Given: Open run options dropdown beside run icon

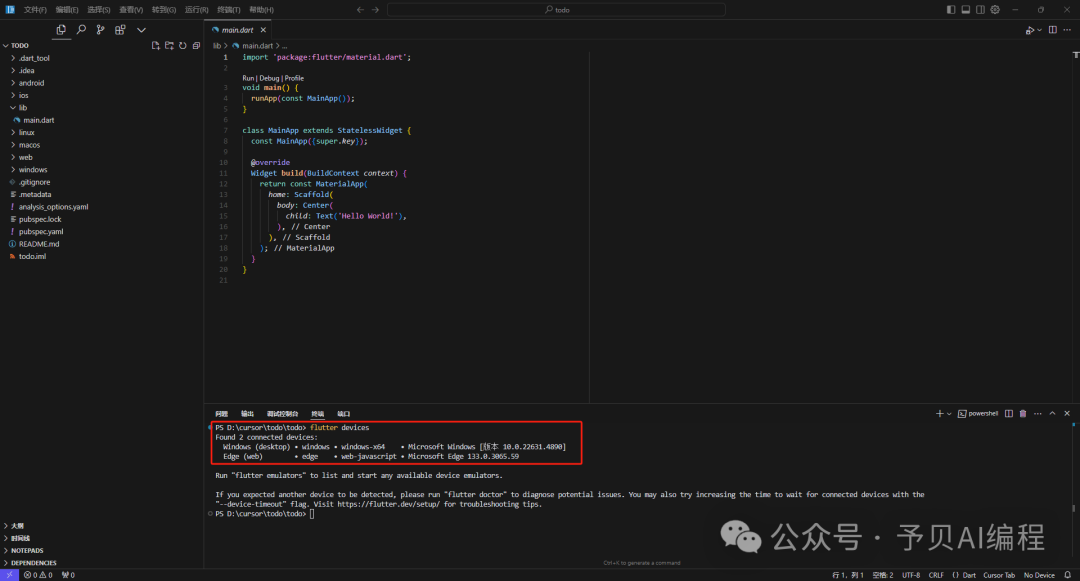Looking at the screenshot, I should click(1039, 30).
